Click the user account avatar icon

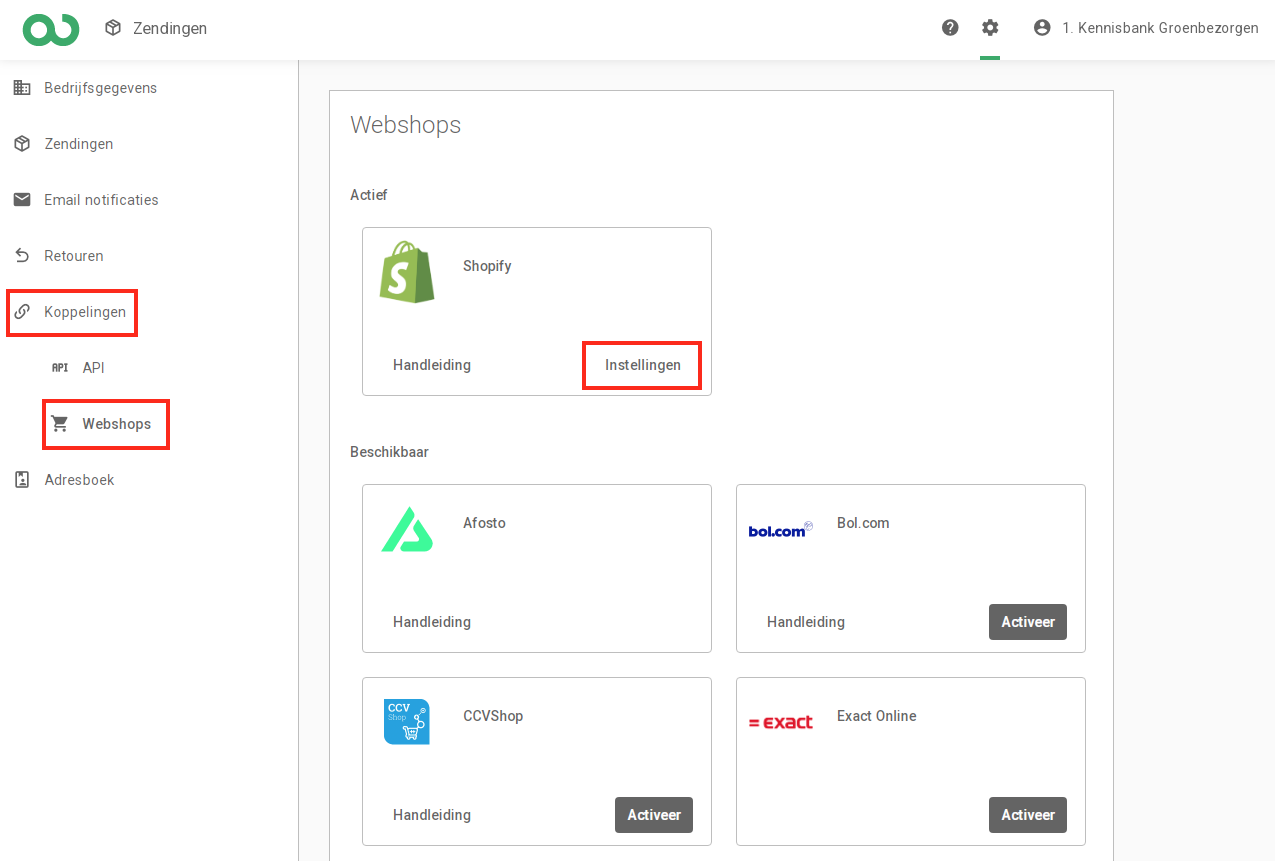(1042, 28)
